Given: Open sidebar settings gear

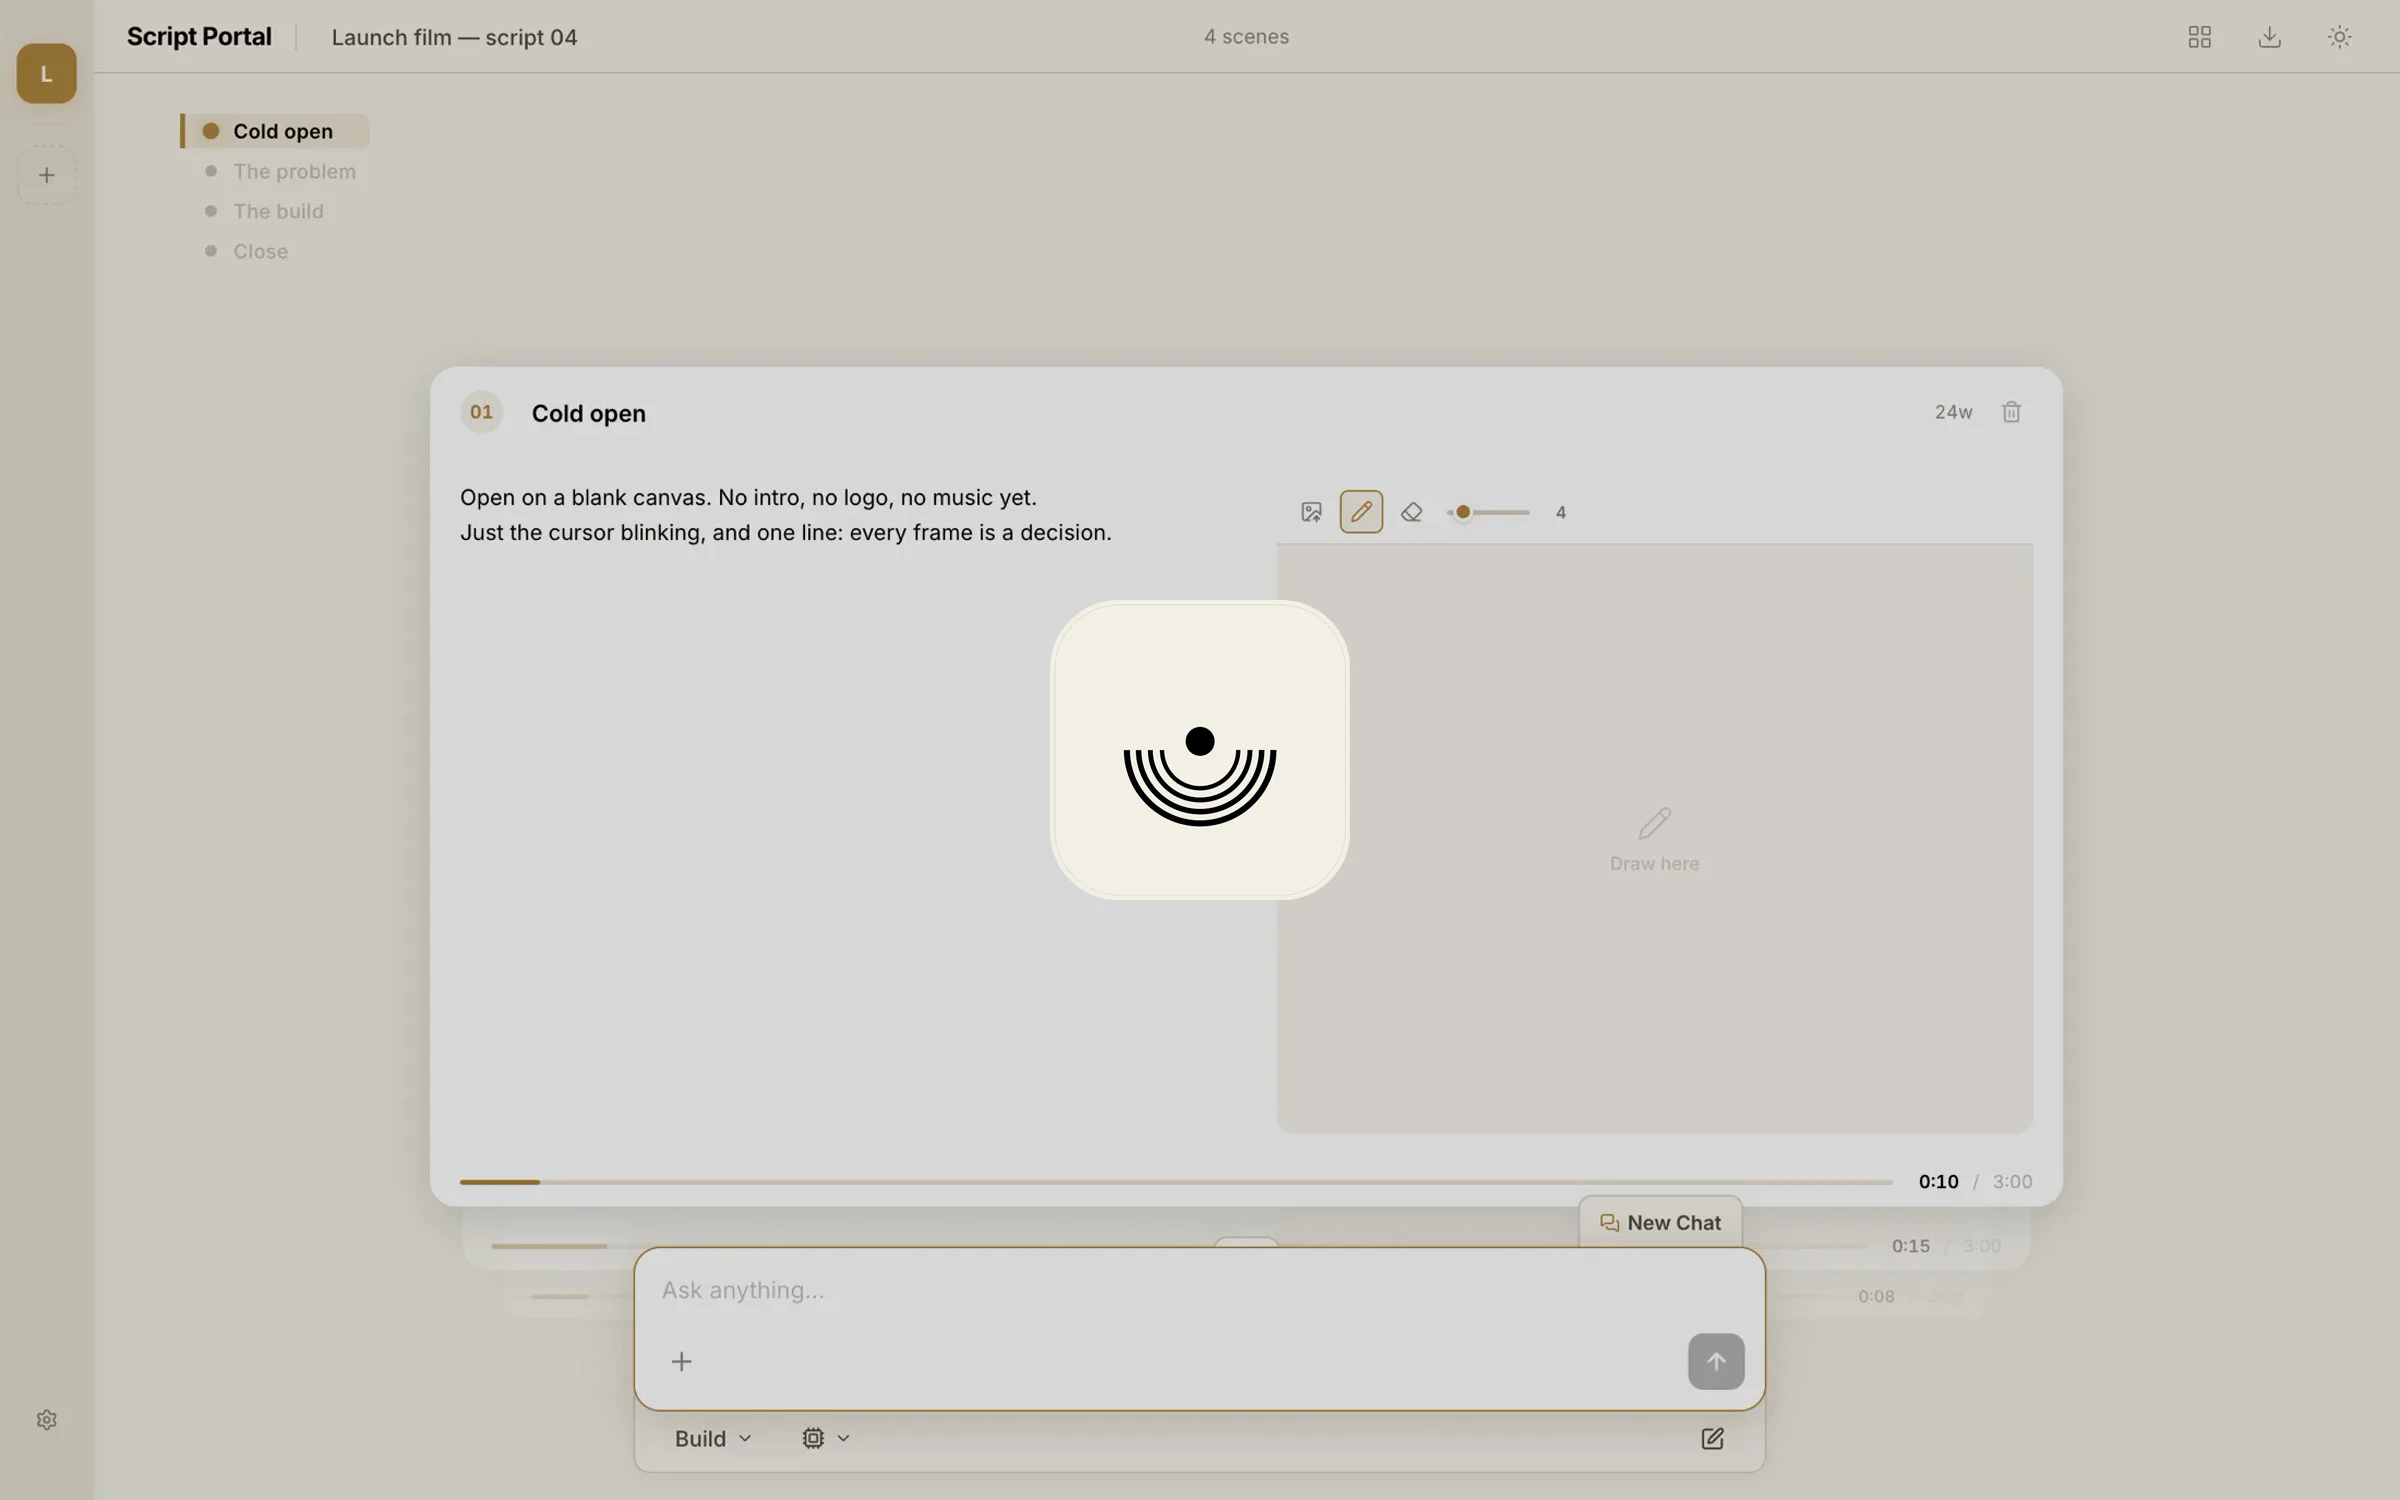Looking at the screenshot, I should point(46,1420).
